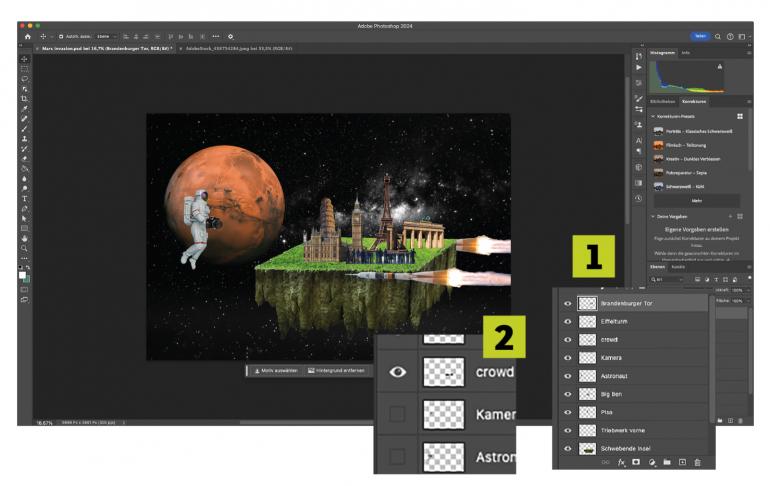Hide the Schwebende Insel layer
The width and height of the screenshot is (770, 486).
[568, 449]
